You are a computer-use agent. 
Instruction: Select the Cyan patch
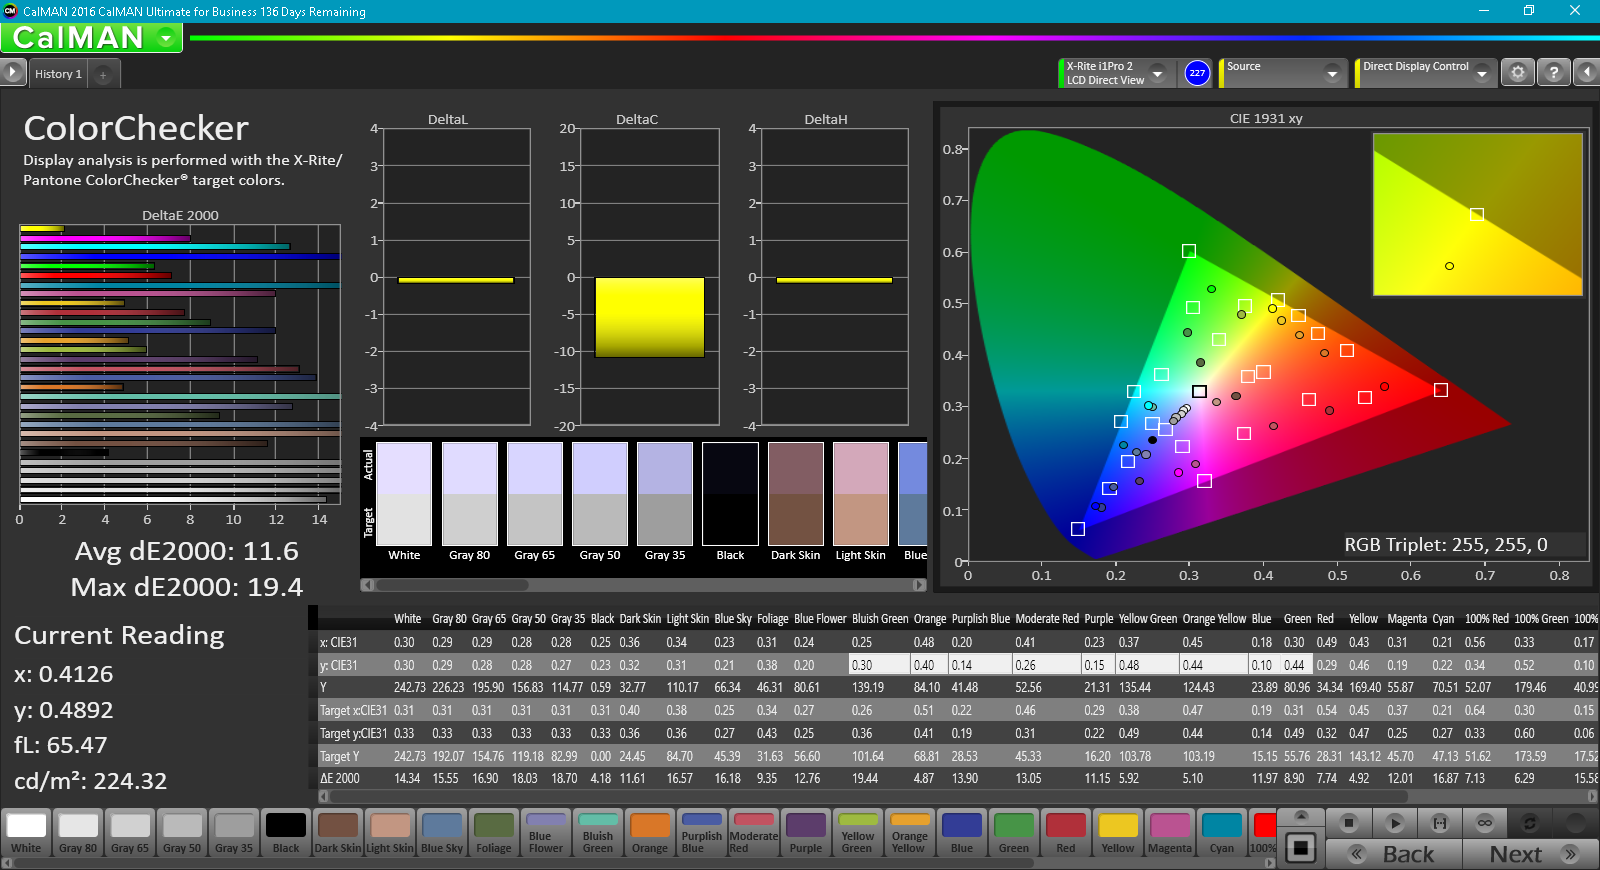click(1222, 833)
